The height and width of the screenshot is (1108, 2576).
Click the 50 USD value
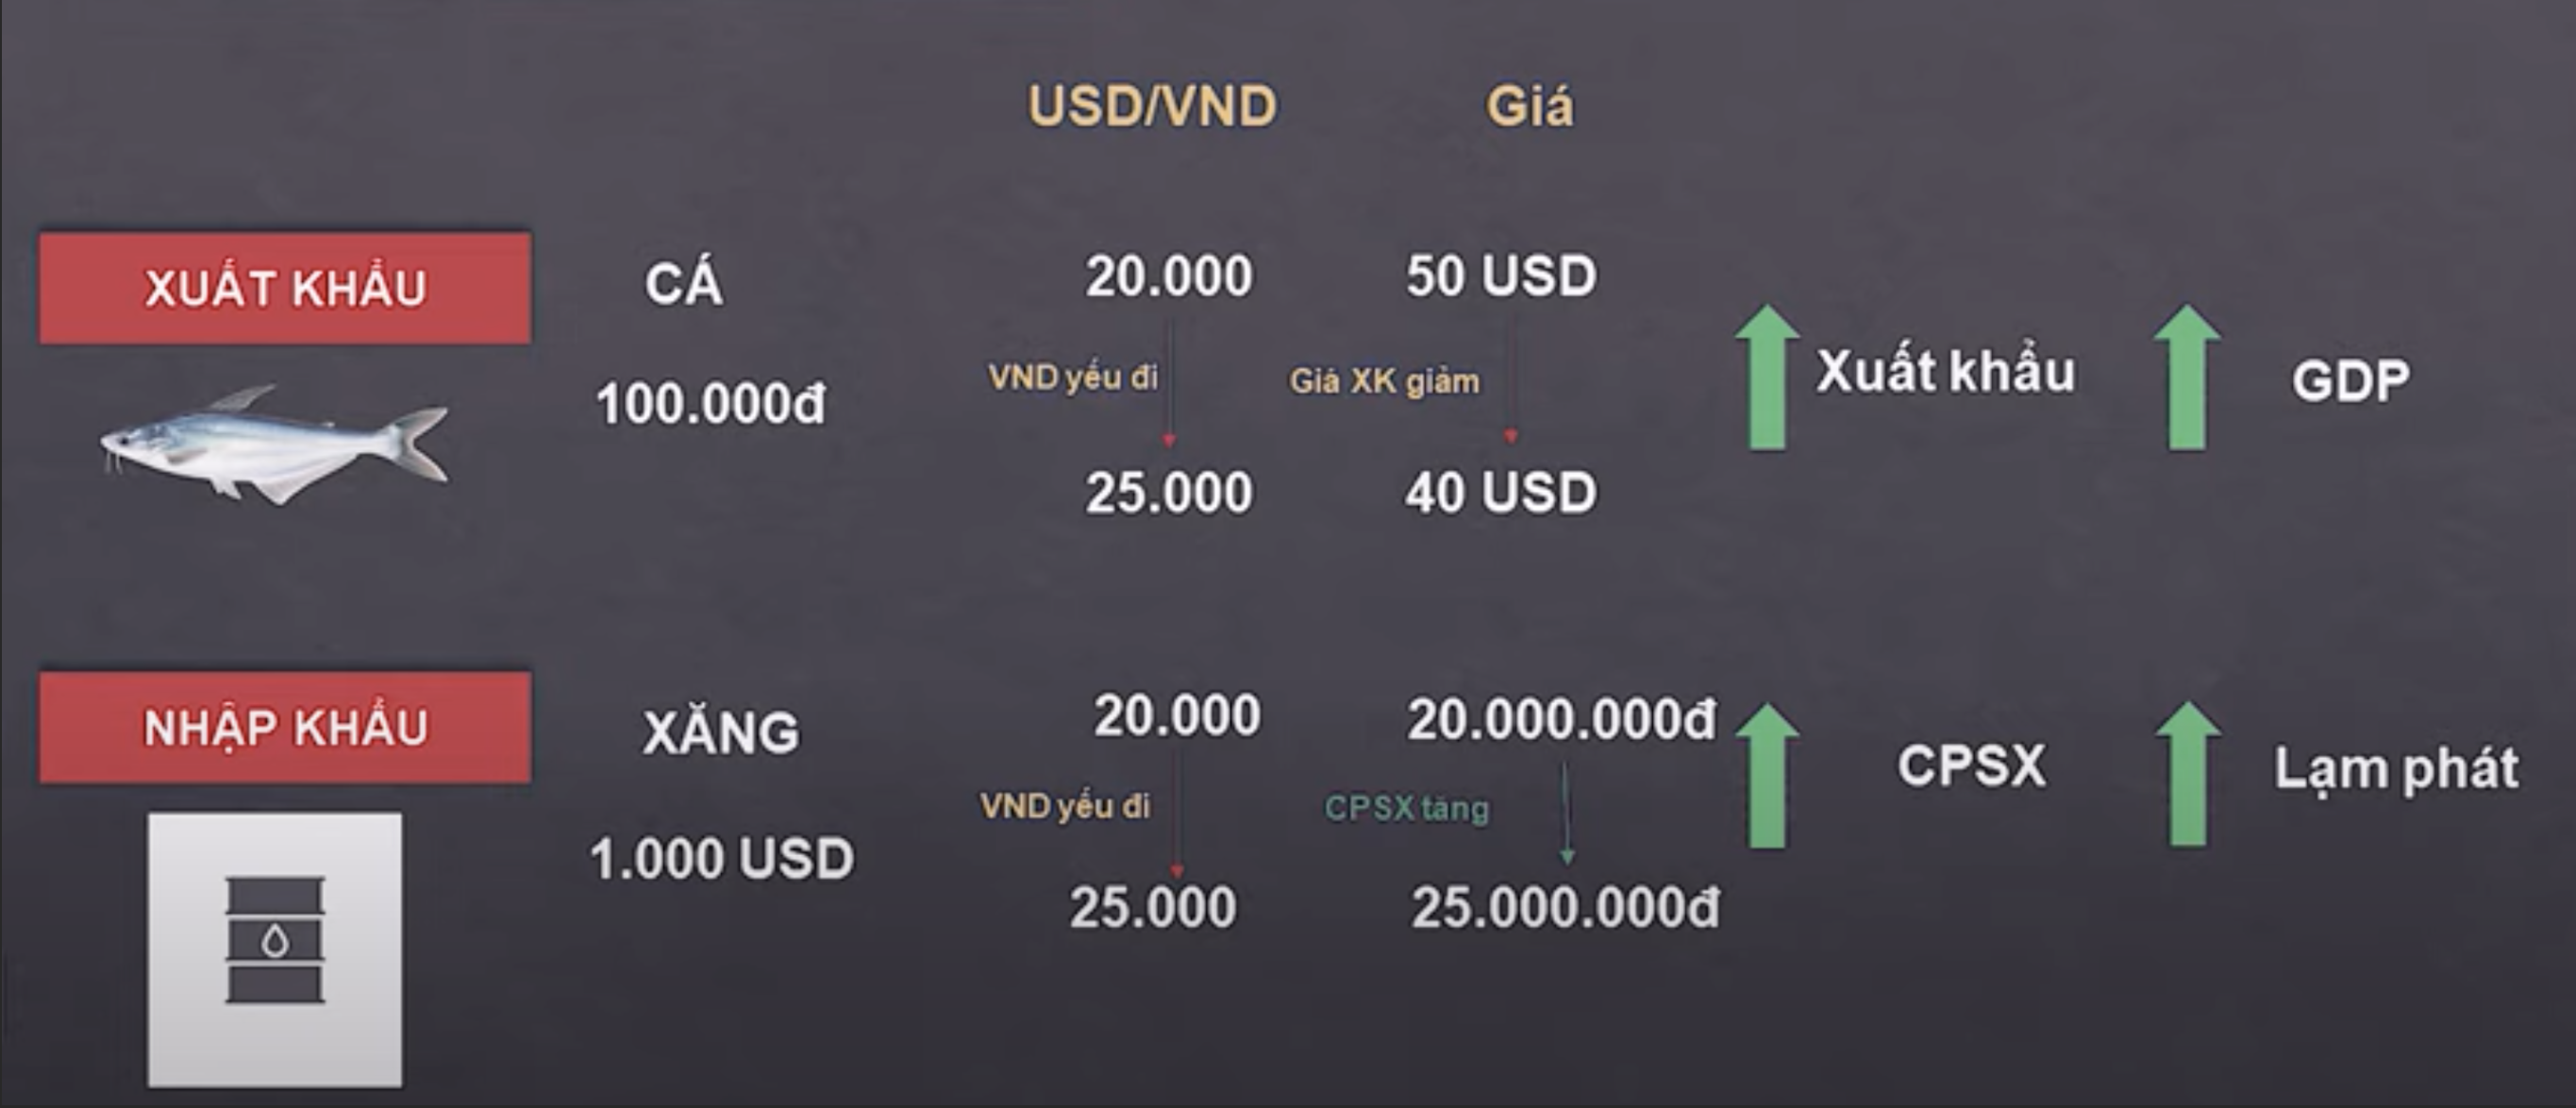coord(1501,276)
